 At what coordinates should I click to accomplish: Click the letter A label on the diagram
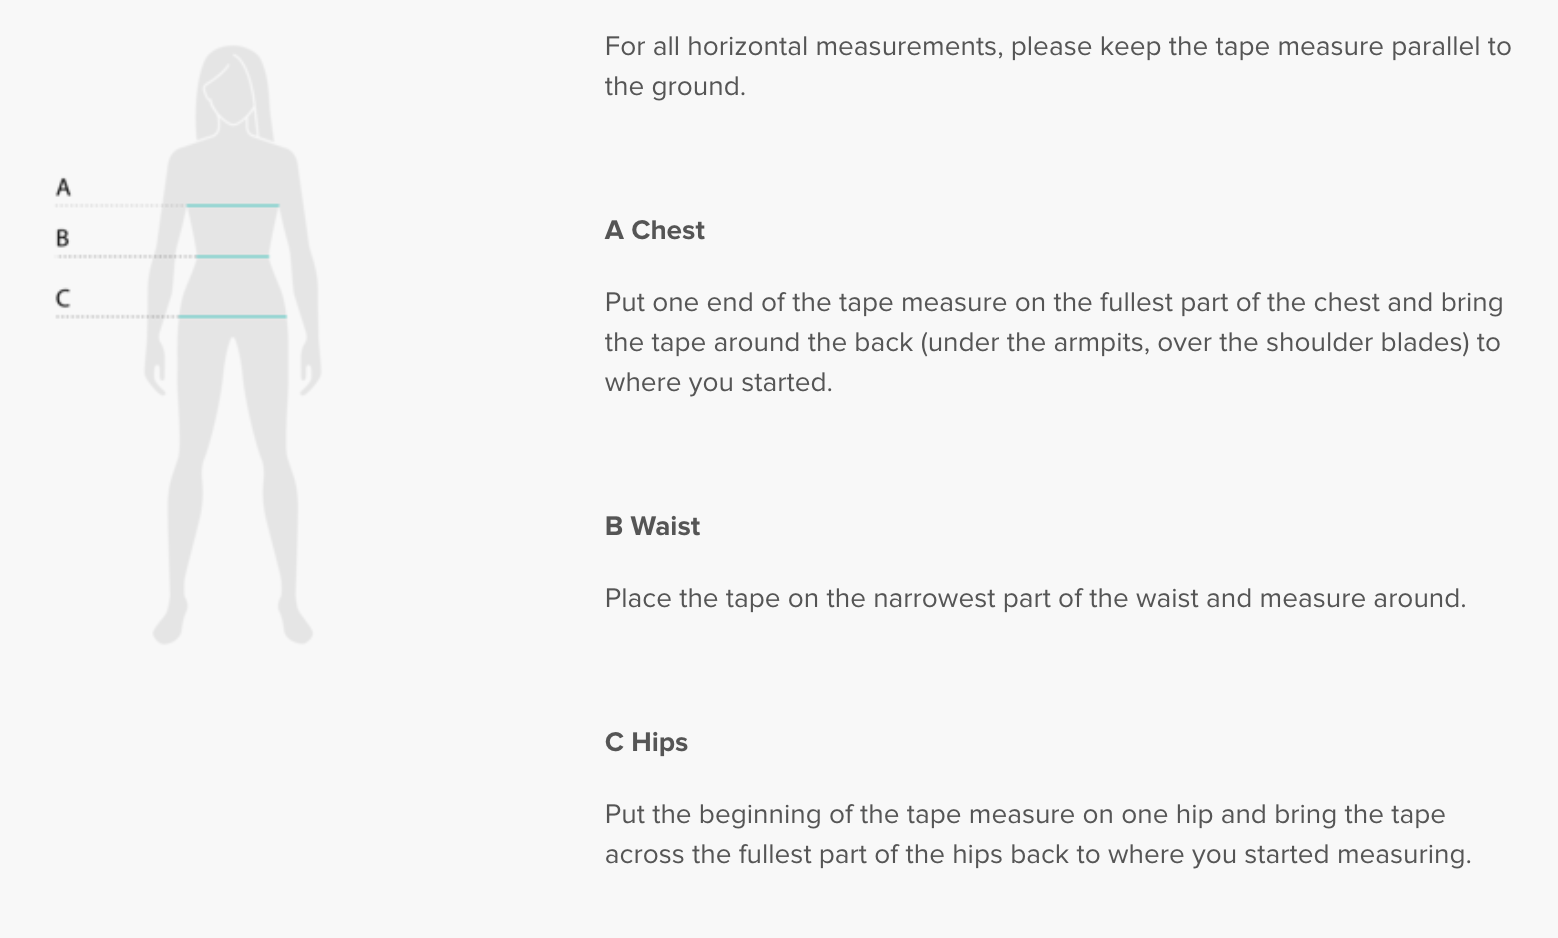(63, 187)
